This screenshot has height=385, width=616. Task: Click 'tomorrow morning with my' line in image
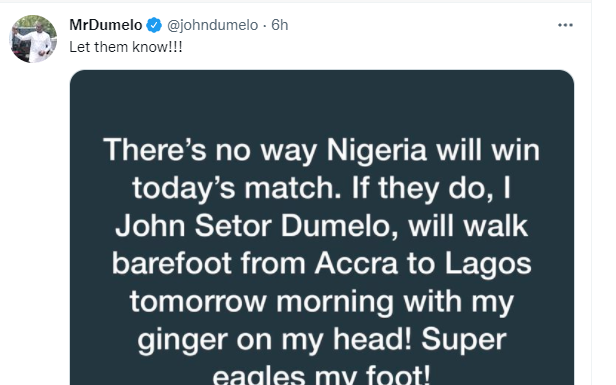point(322,302)
